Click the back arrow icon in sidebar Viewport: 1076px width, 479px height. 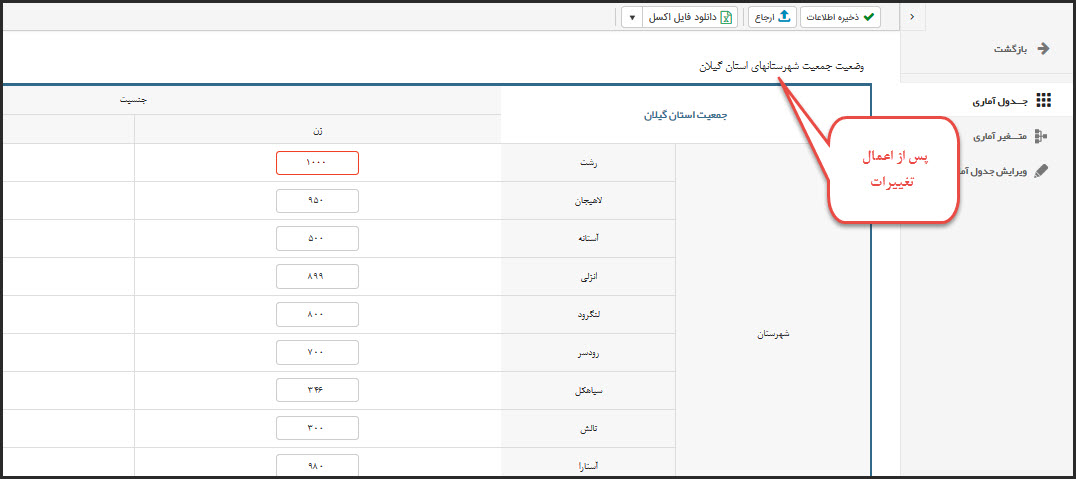(1044, 48)
